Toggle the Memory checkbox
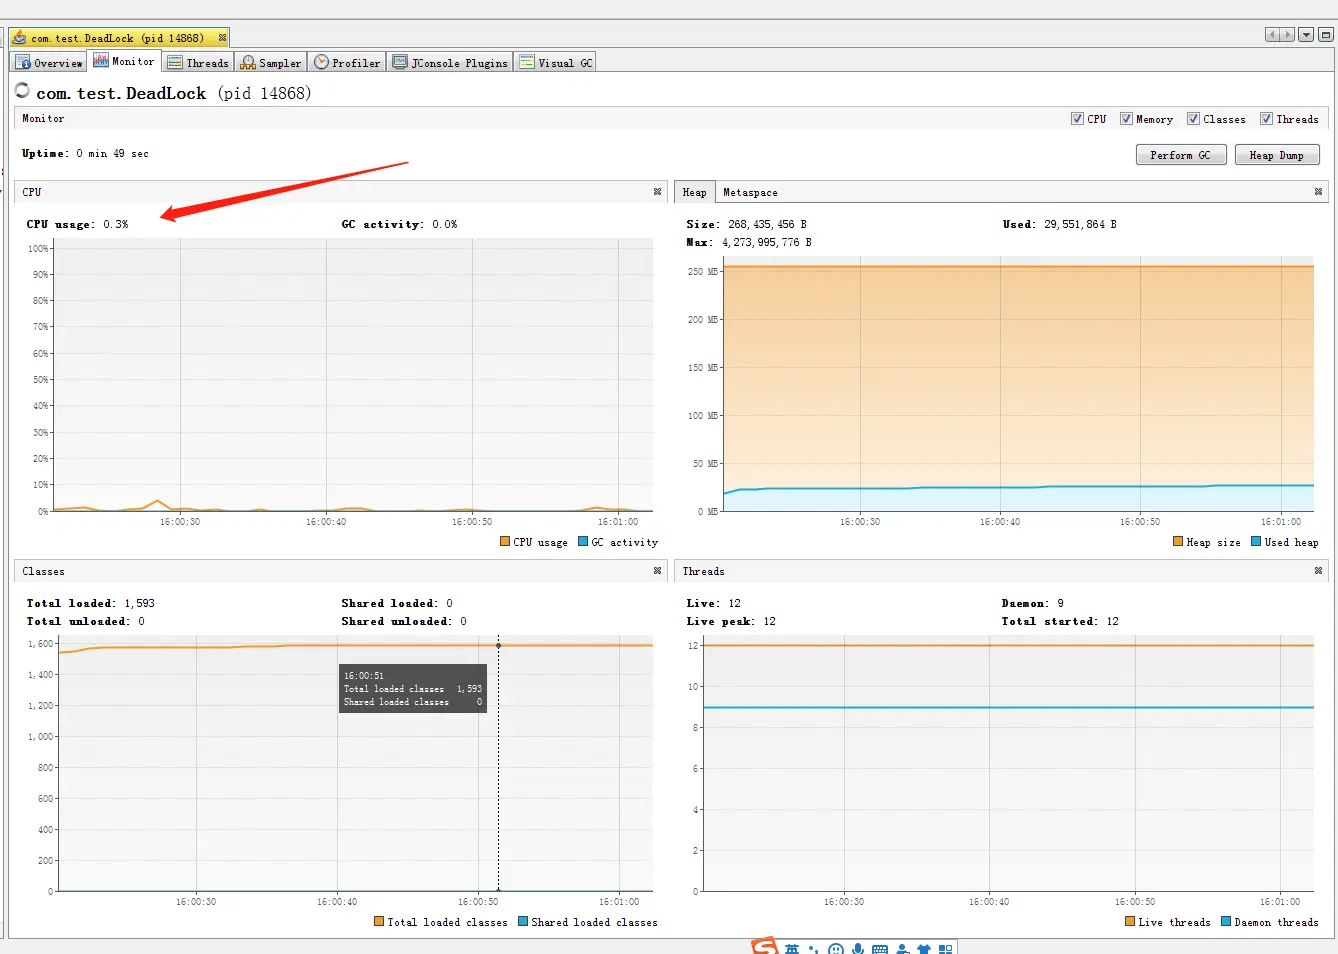The width and height of the screenshot is (1338, 954). pyautogui.click(x=1126, y=119)
